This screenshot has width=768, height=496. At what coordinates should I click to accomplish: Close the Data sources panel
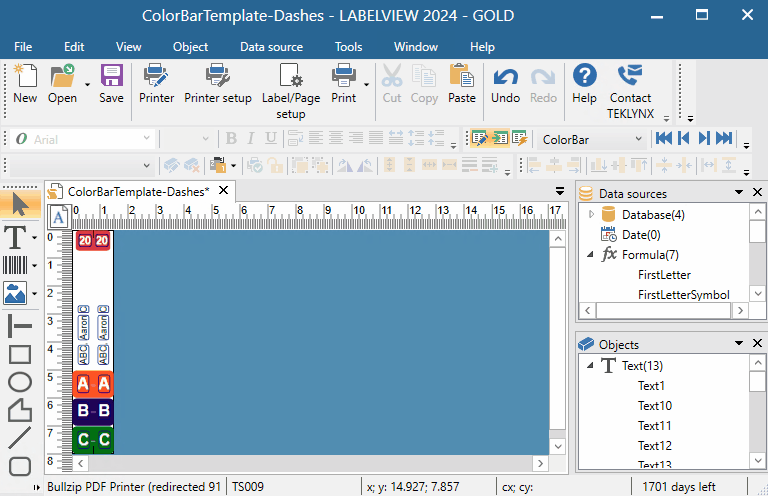(x=757, y=192)
